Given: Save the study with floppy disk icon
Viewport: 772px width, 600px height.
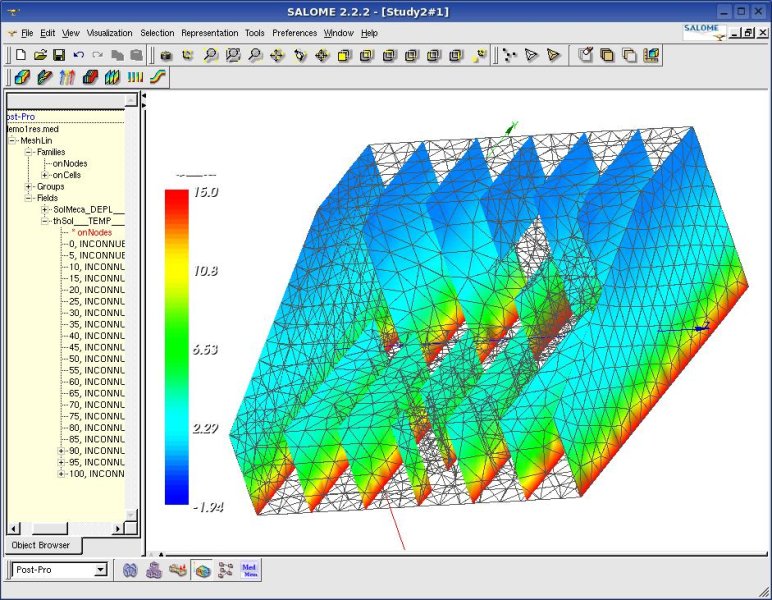Looking at the screenshot, I should pyautogui.click(x=59, y=55).
